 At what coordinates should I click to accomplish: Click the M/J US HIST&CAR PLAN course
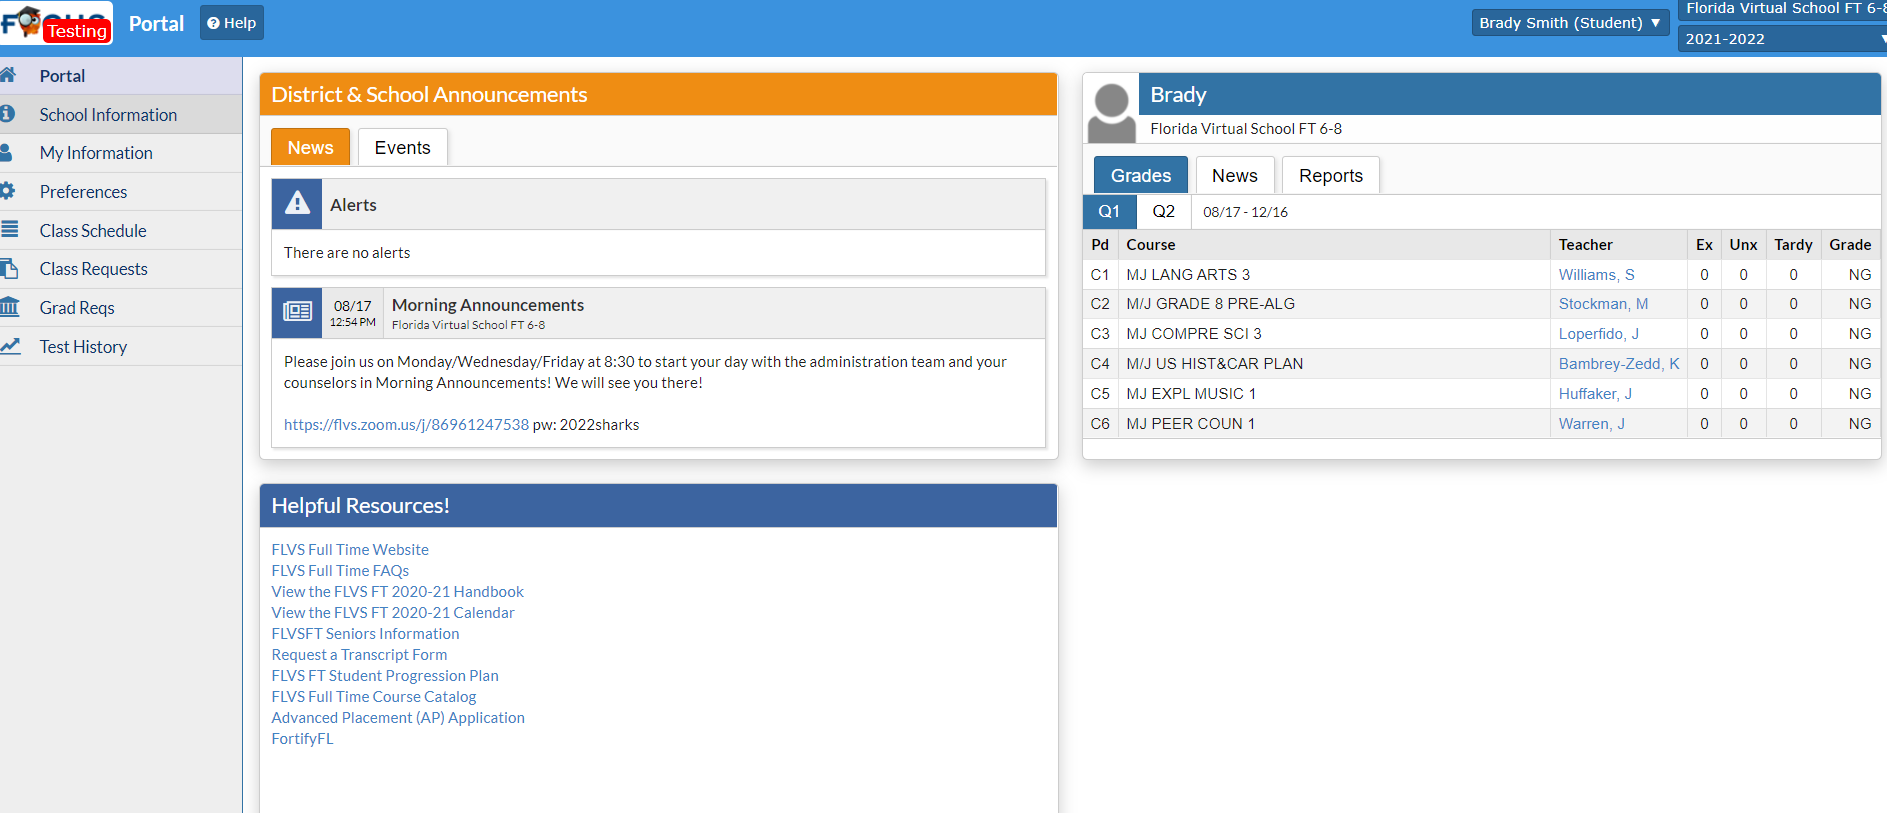coord(1214,364)
